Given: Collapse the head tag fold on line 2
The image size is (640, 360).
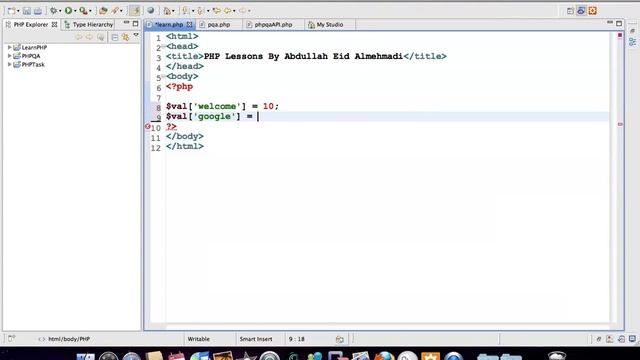Looking at the screenshot, I should [163, 46].
